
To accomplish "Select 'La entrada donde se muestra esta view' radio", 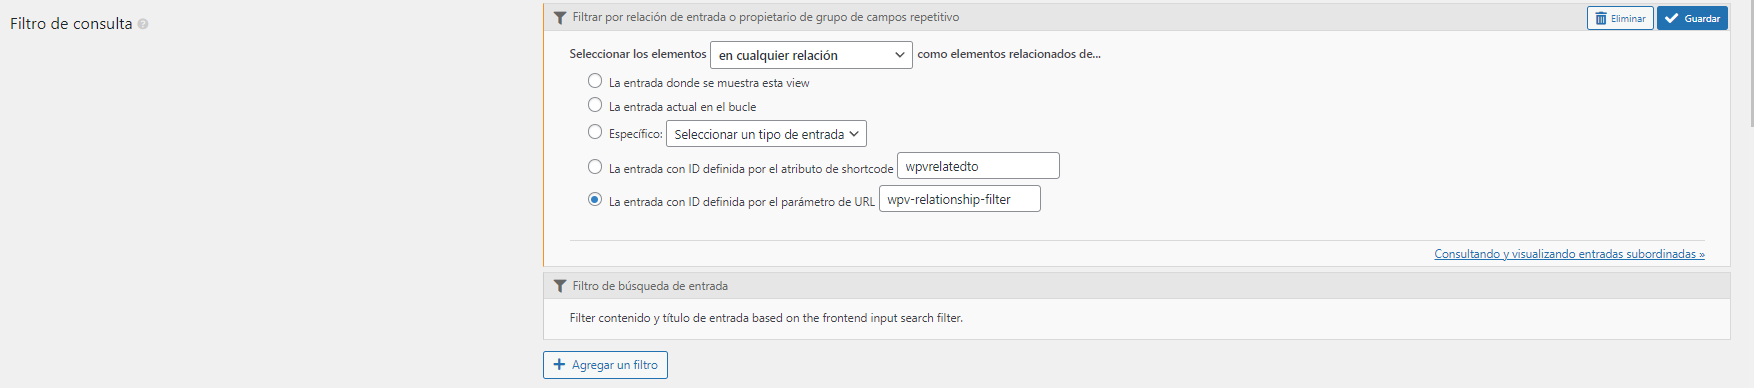I will (x=595, y=81).
